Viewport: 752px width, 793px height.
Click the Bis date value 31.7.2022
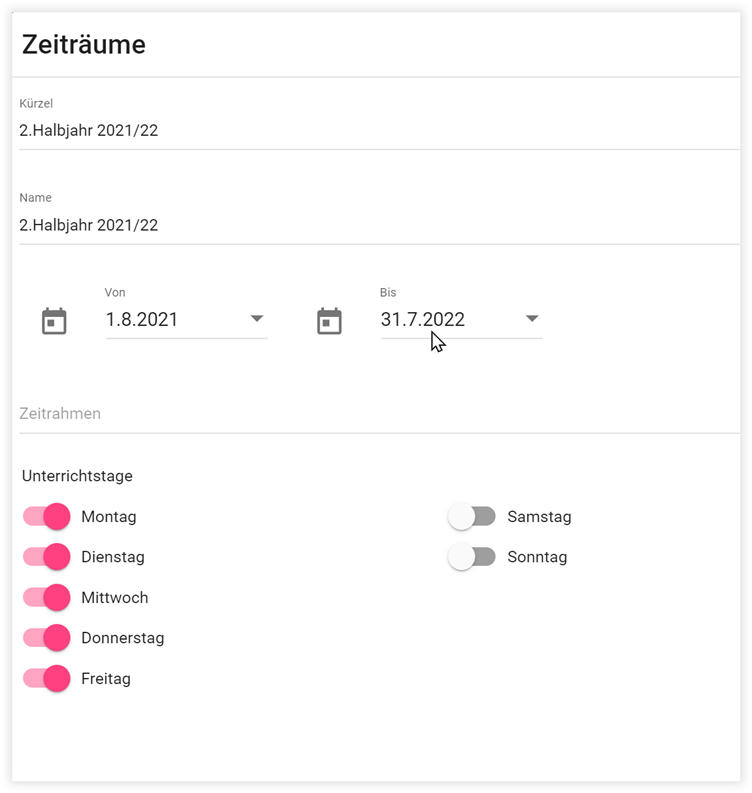[422, 320]
